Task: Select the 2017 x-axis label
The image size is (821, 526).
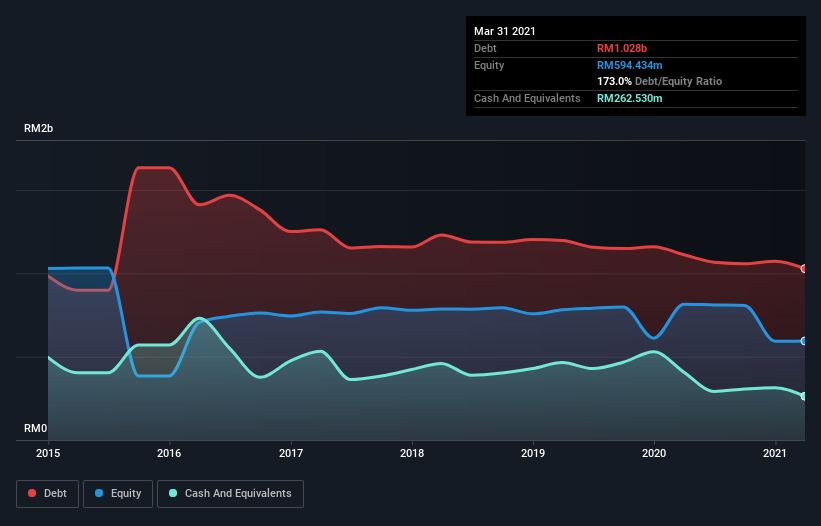Action: (x=291, y=453)
